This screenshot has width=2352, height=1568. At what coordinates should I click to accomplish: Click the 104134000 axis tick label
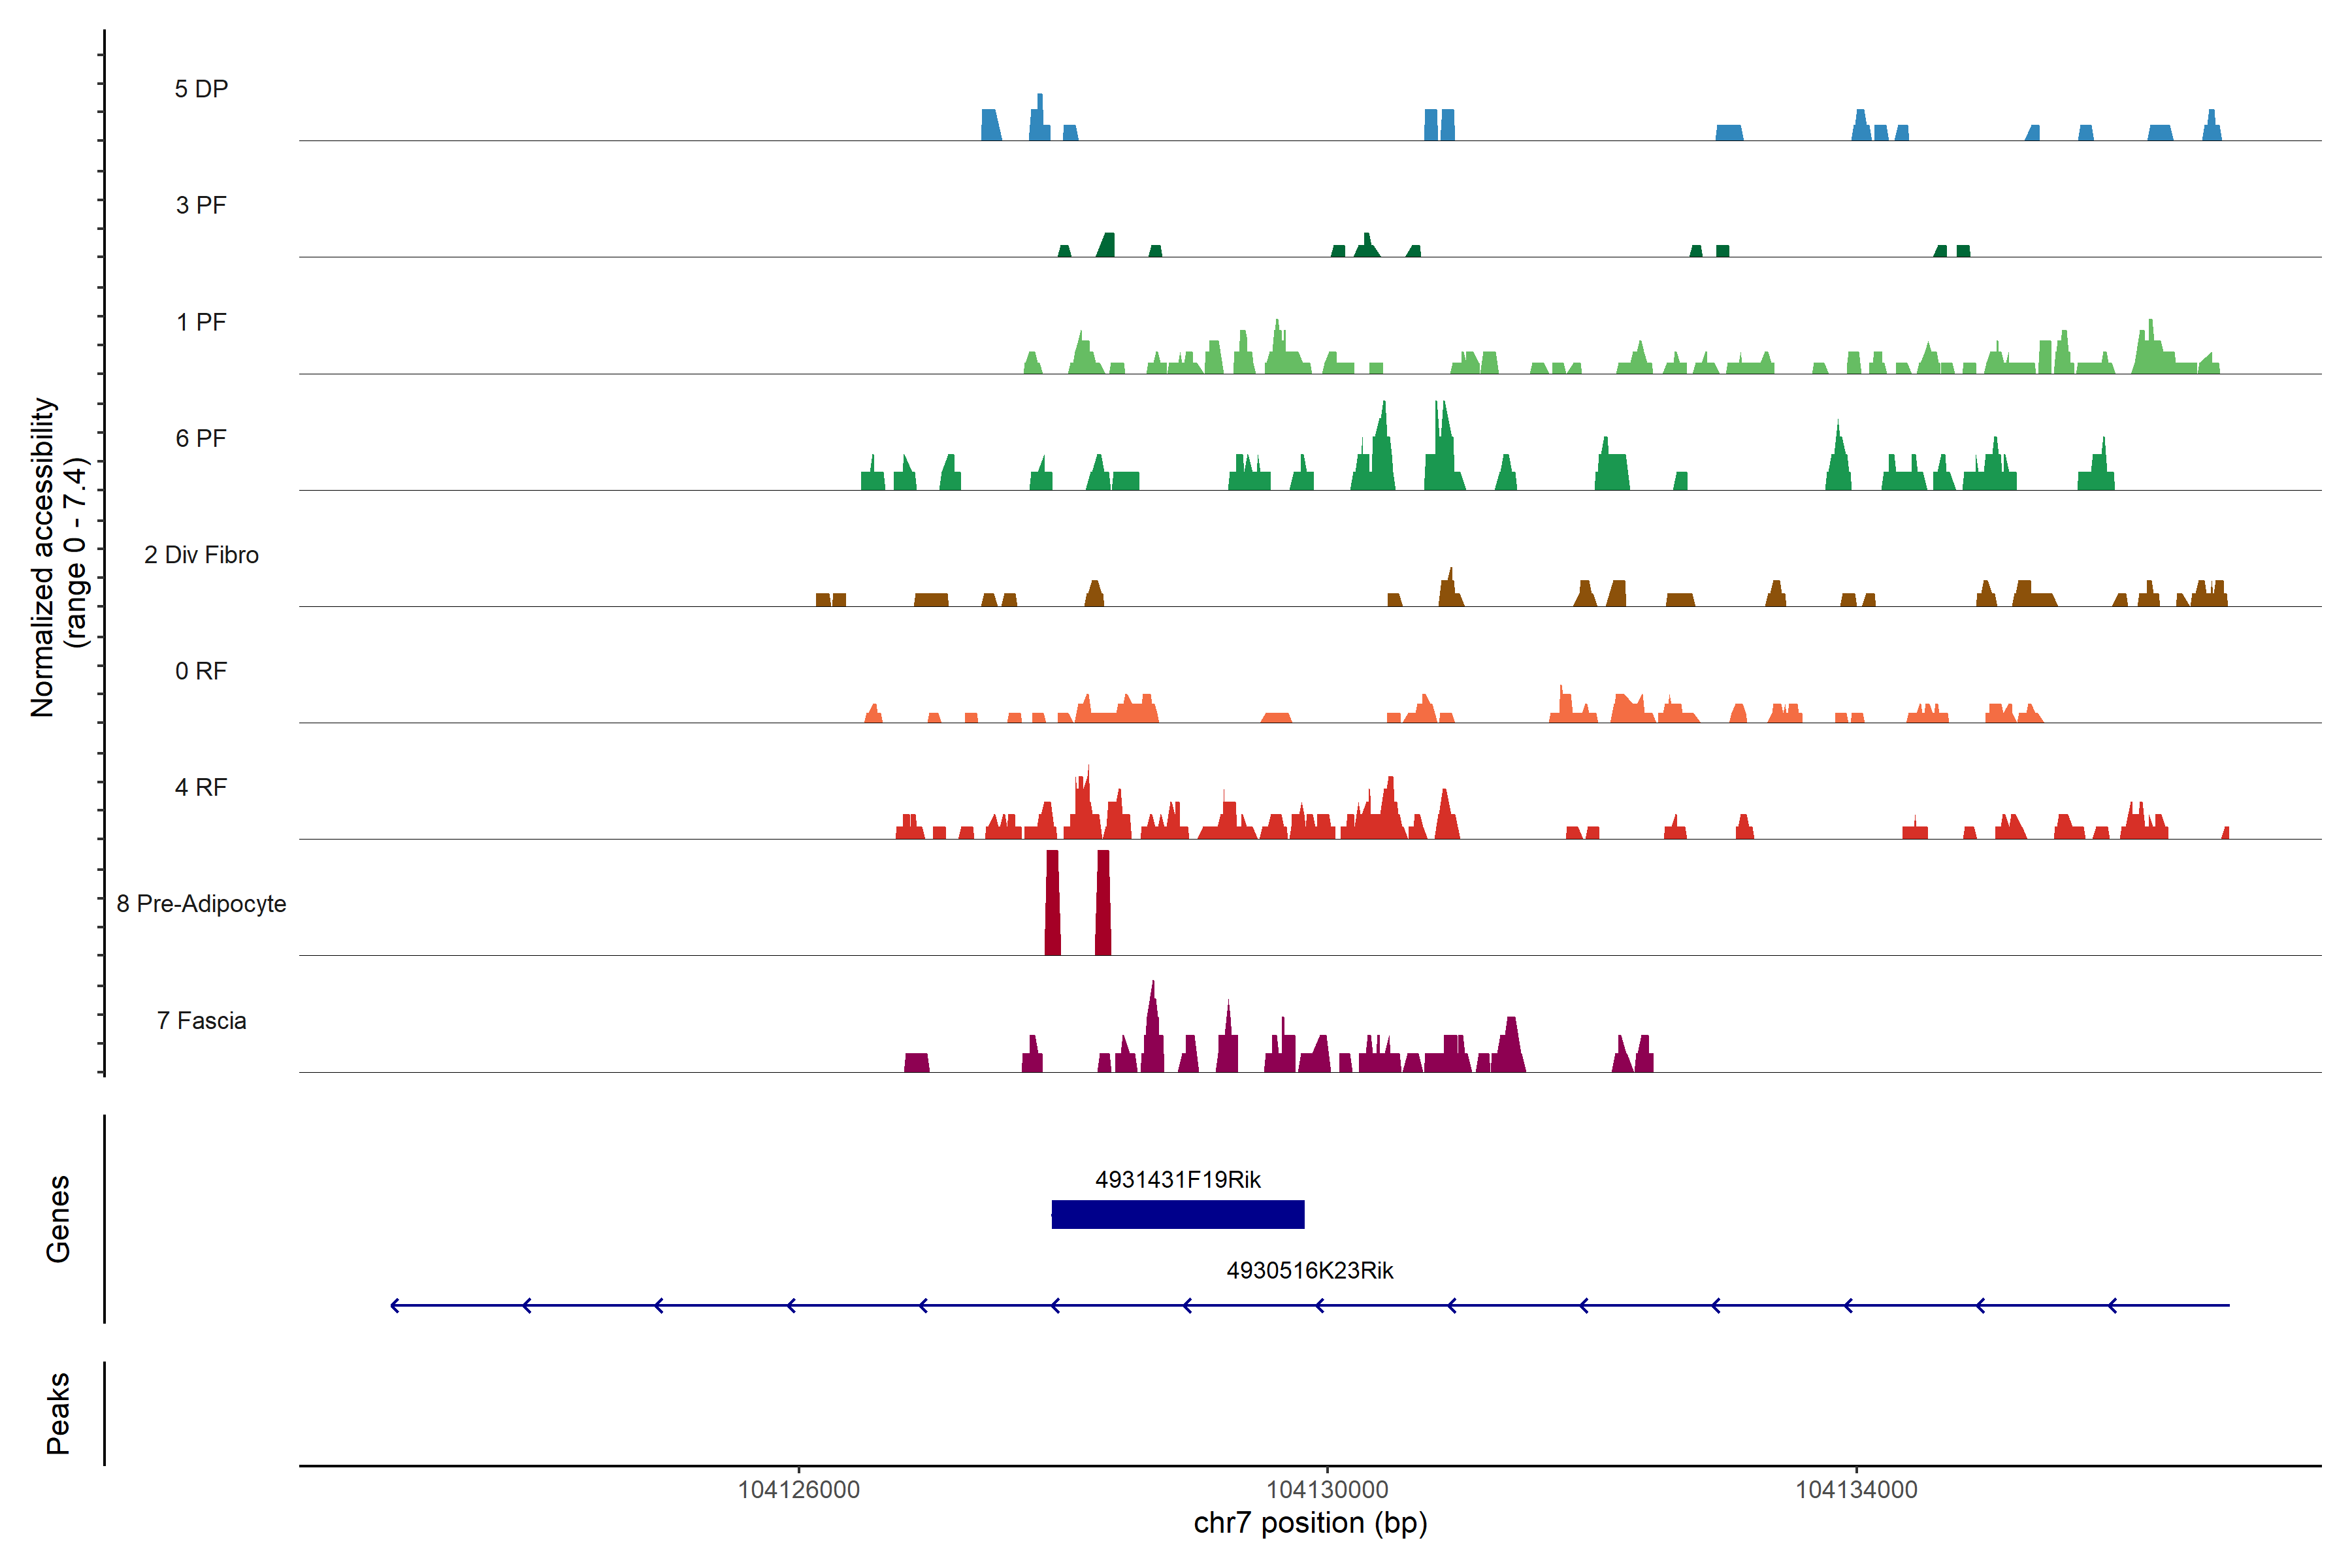click(x=1856, y=1490)
